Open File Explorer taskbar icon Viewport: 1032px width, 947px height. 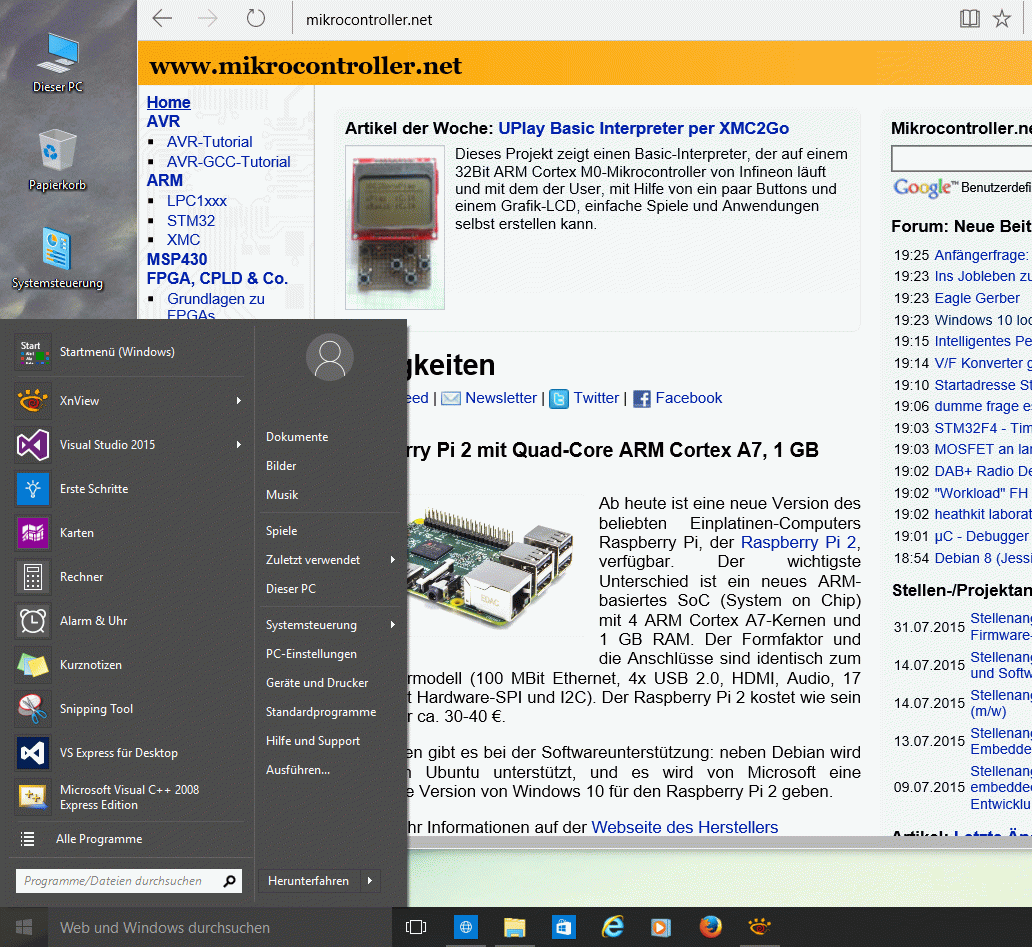pyautogui.click(x=514, y=927)
